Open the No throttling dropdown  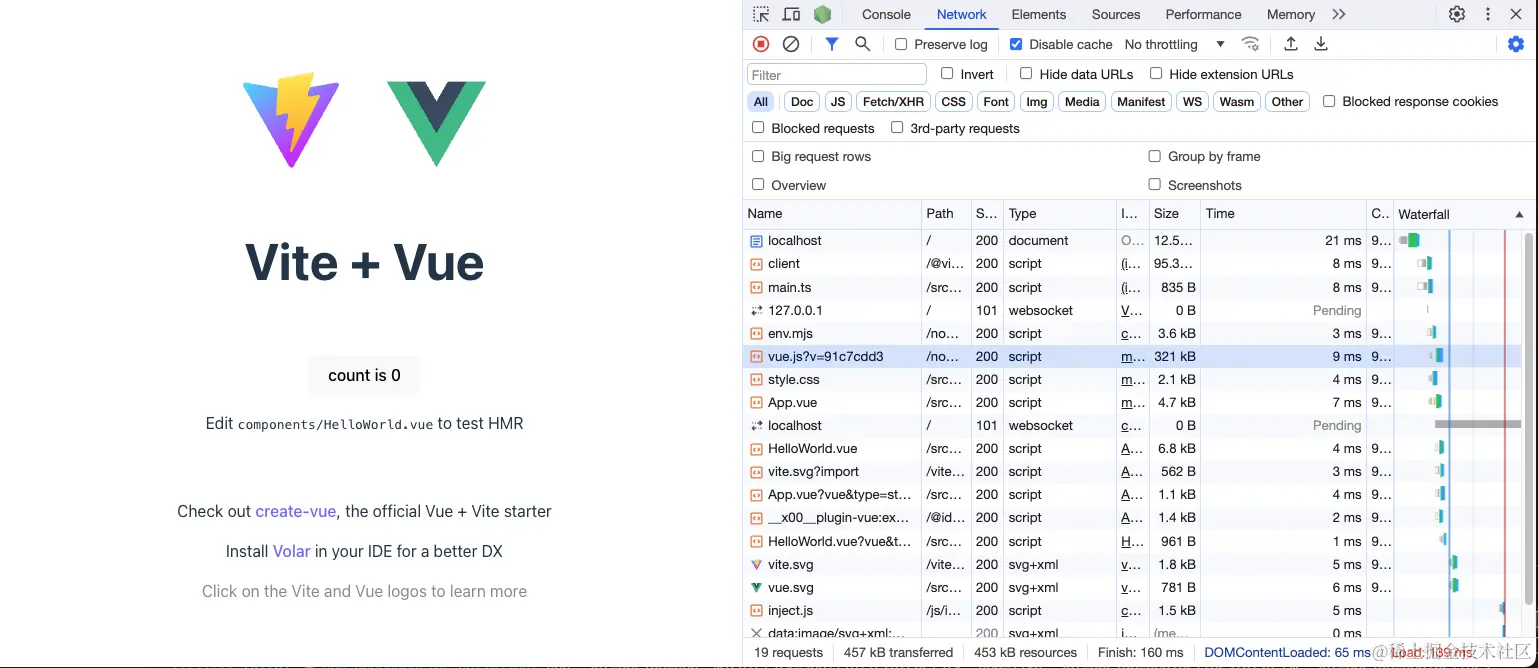1174,44
